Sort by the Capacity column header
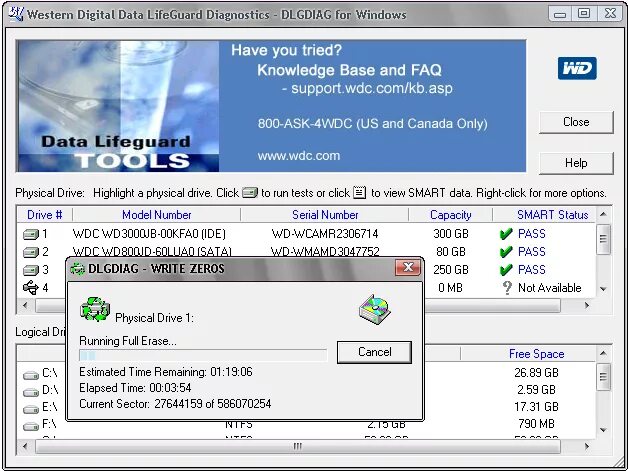The image size is (628, 471). click(x=451, y=215)
